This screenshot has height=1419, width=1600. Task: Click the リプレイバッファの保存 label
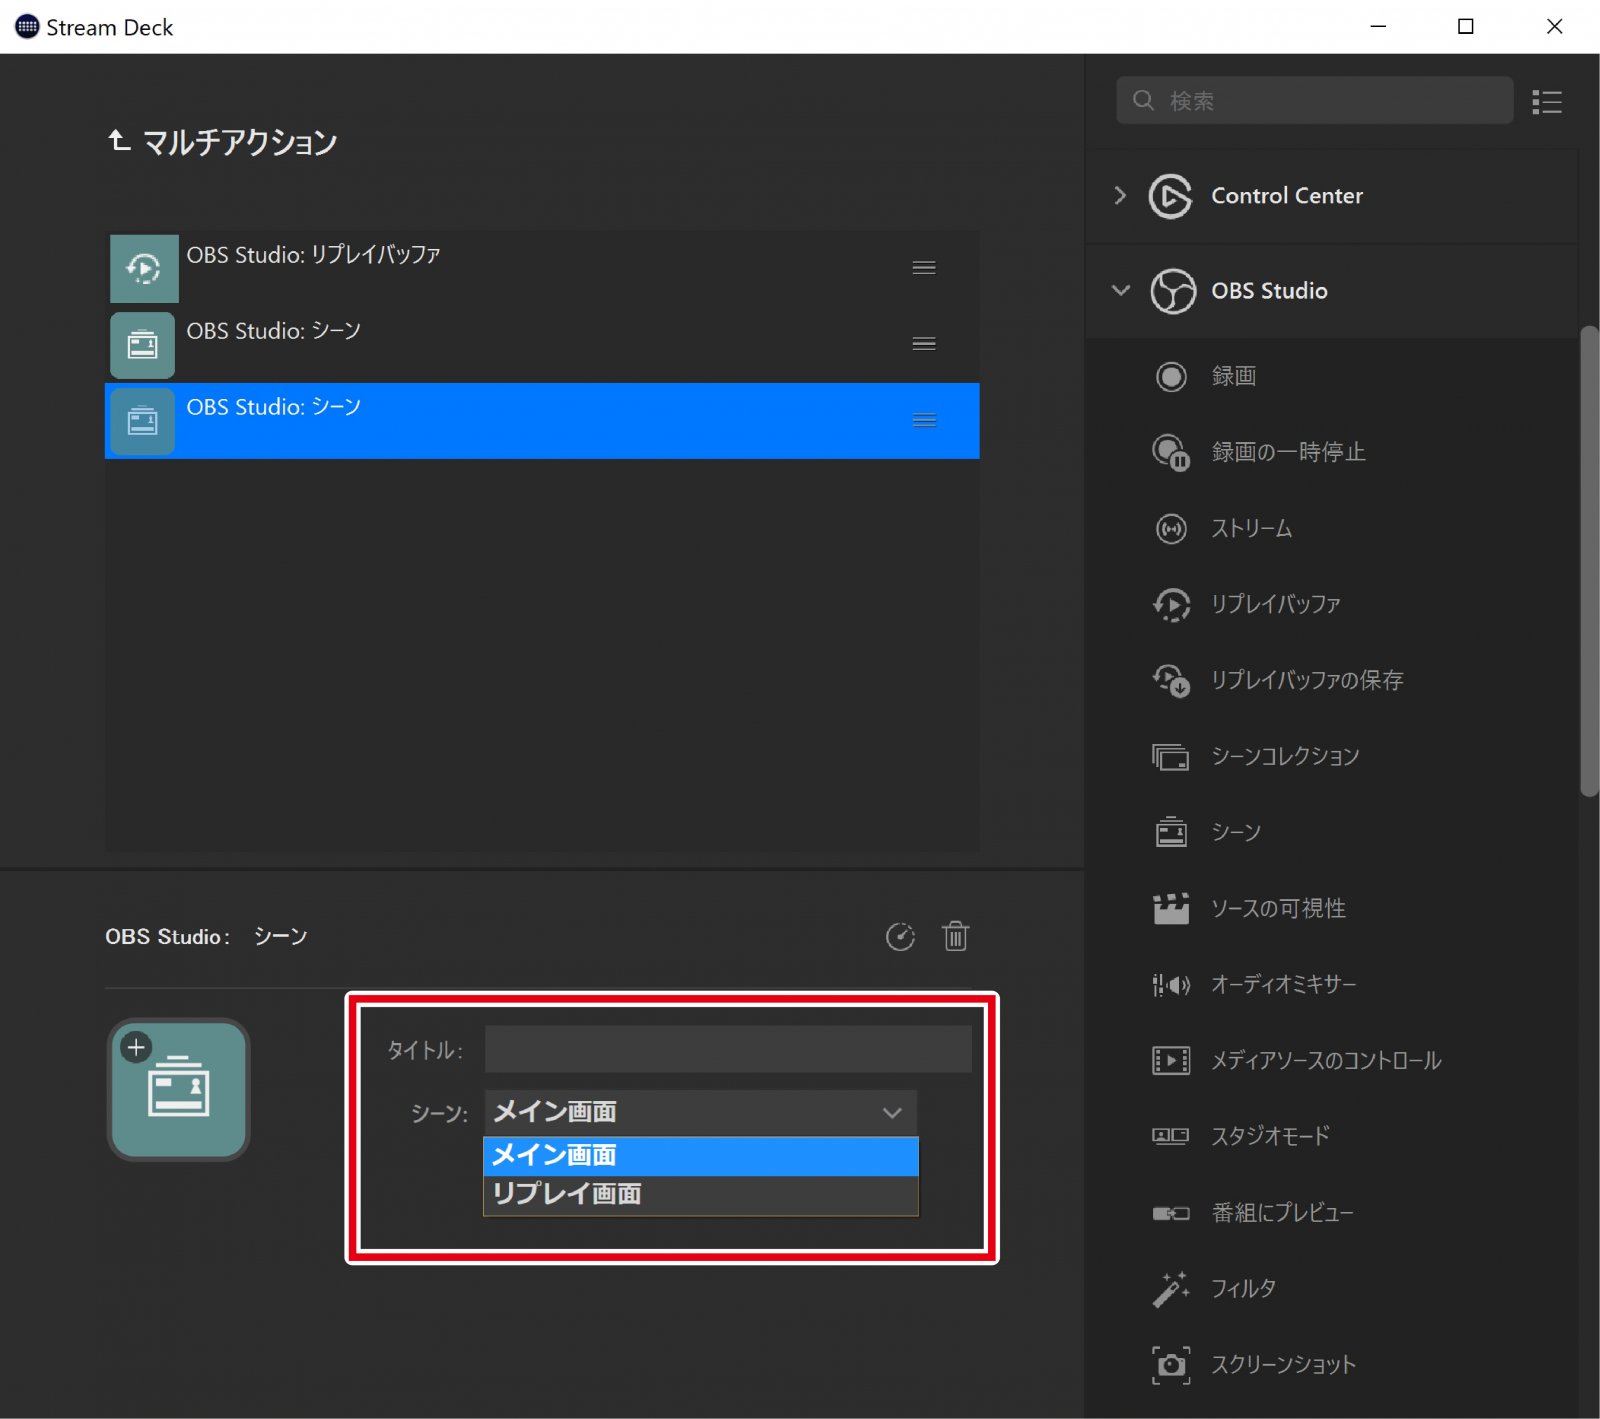tap(1307, 680)
